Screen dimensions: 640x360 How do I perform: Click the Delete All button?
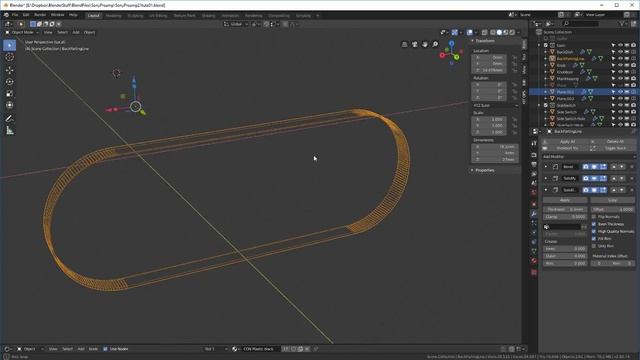tap(613, 142)
